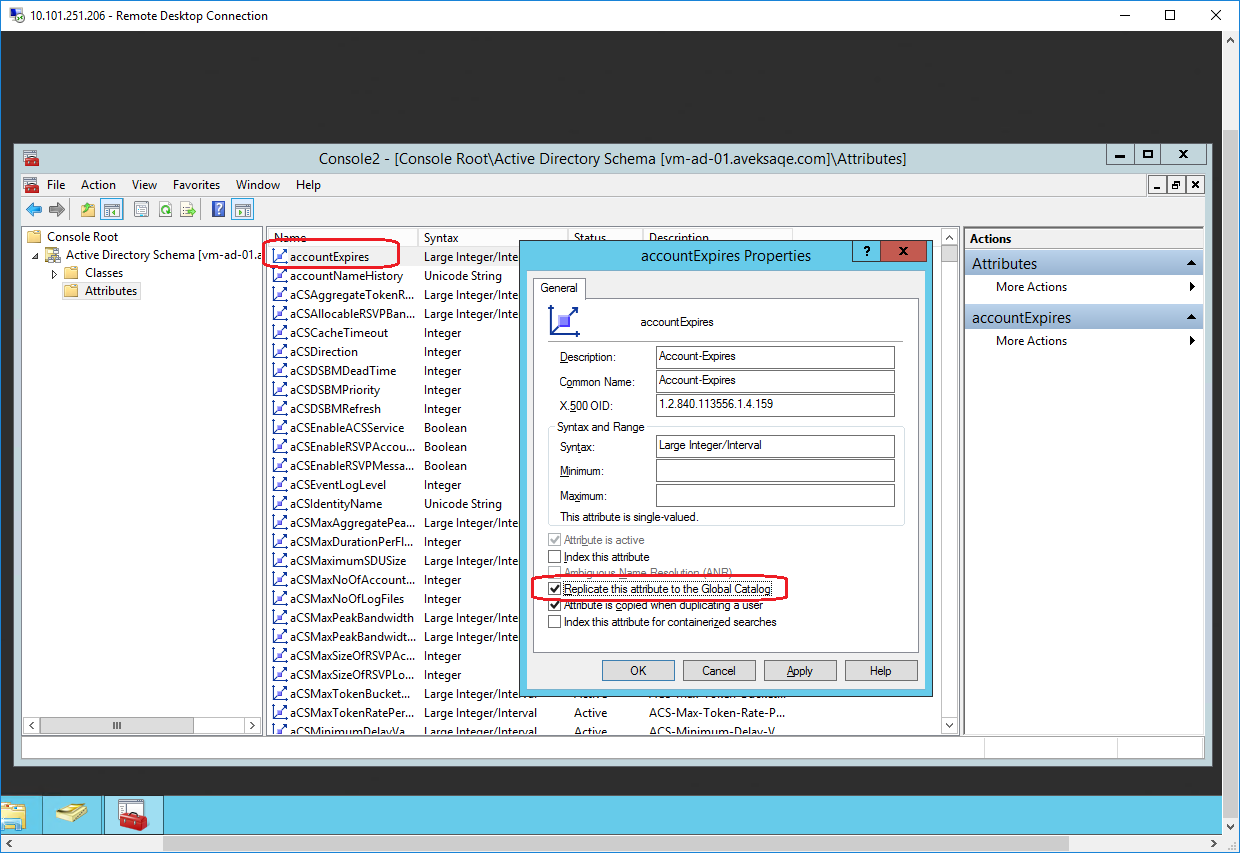Image resolution: width=1240 pixels, height=853 pixels.
Task: Toggle Show/Hide Action Pane toolbar icon
Action: [x=242, y=209]
